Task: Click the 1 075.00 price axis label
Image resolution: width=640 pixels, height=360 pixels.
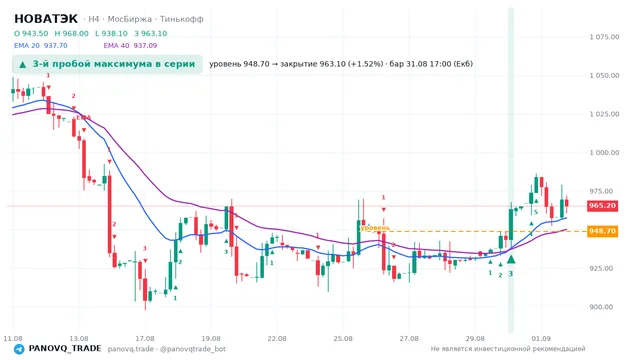Action: 604,37
